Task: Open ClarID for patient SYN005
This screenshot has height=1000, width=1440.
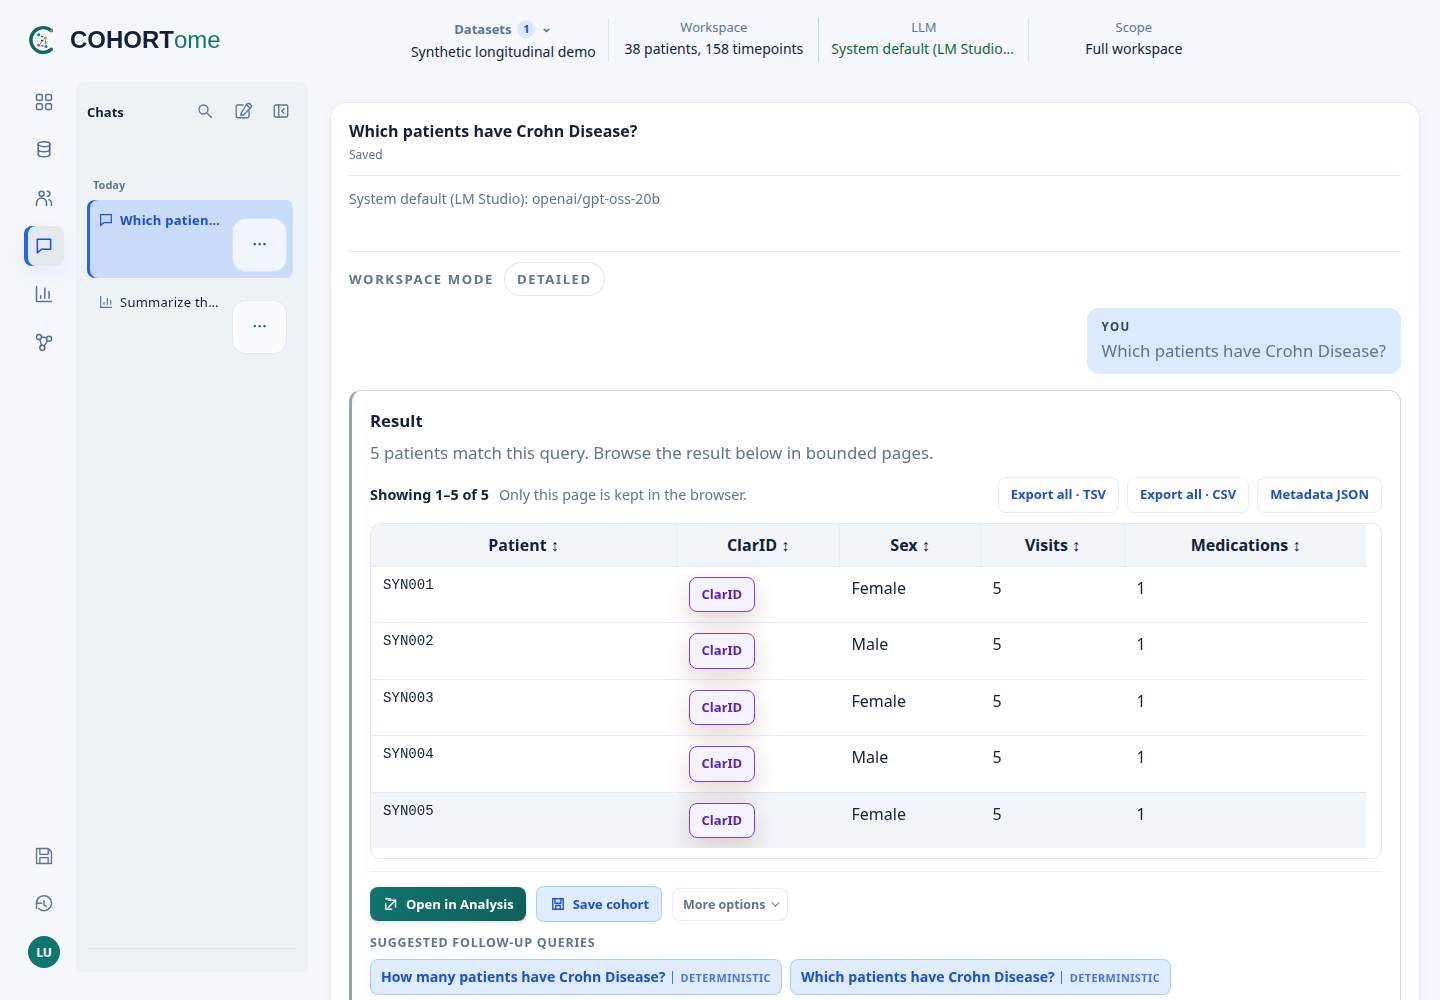Action: [x=722, y=821]
